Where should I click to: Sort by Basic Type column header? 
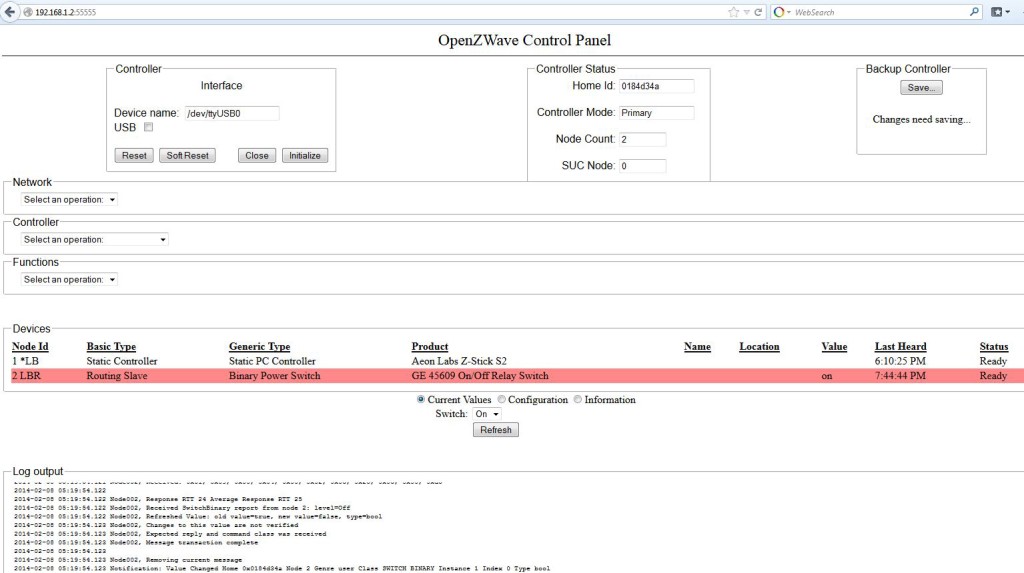[111, 346]
